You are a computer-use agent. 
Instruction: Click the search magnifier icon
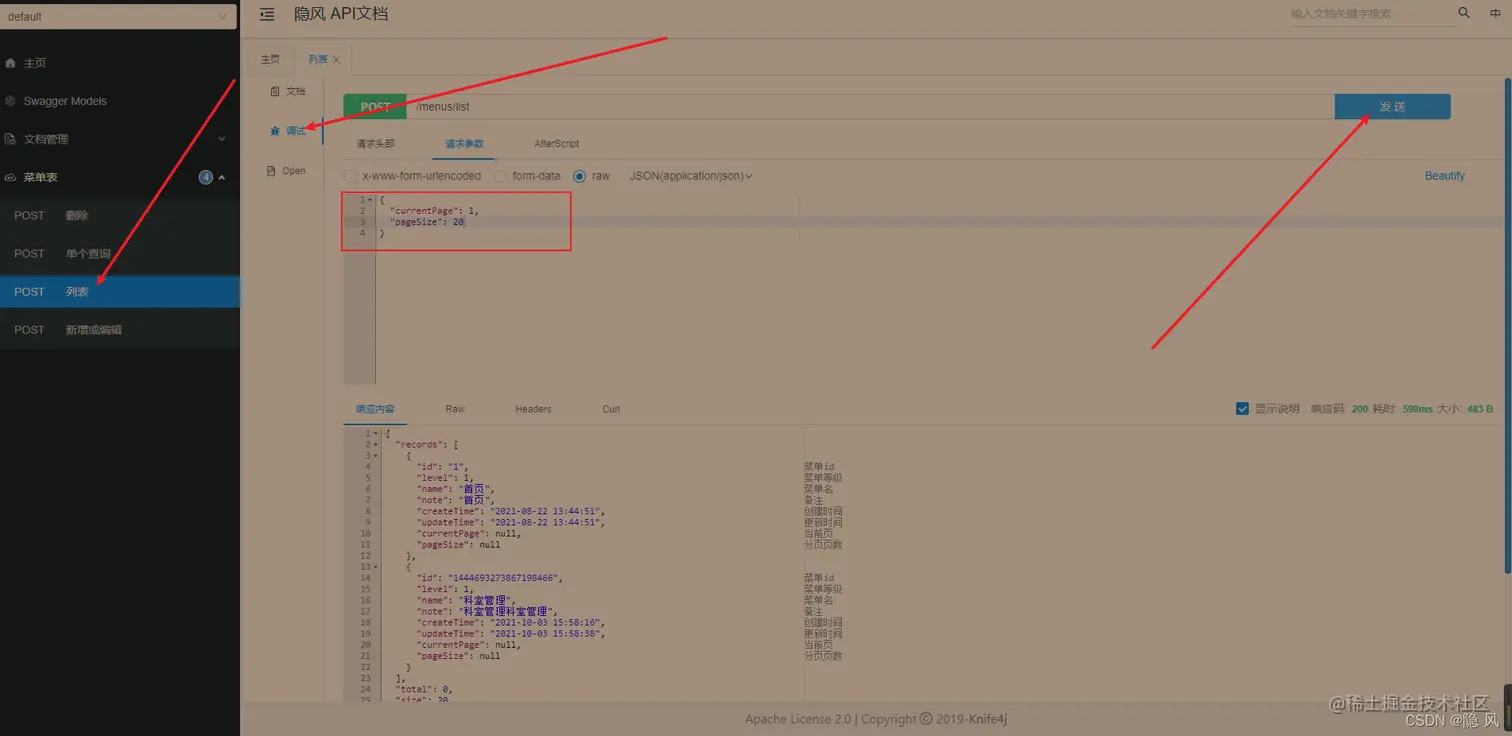[x=1464, y=13]
